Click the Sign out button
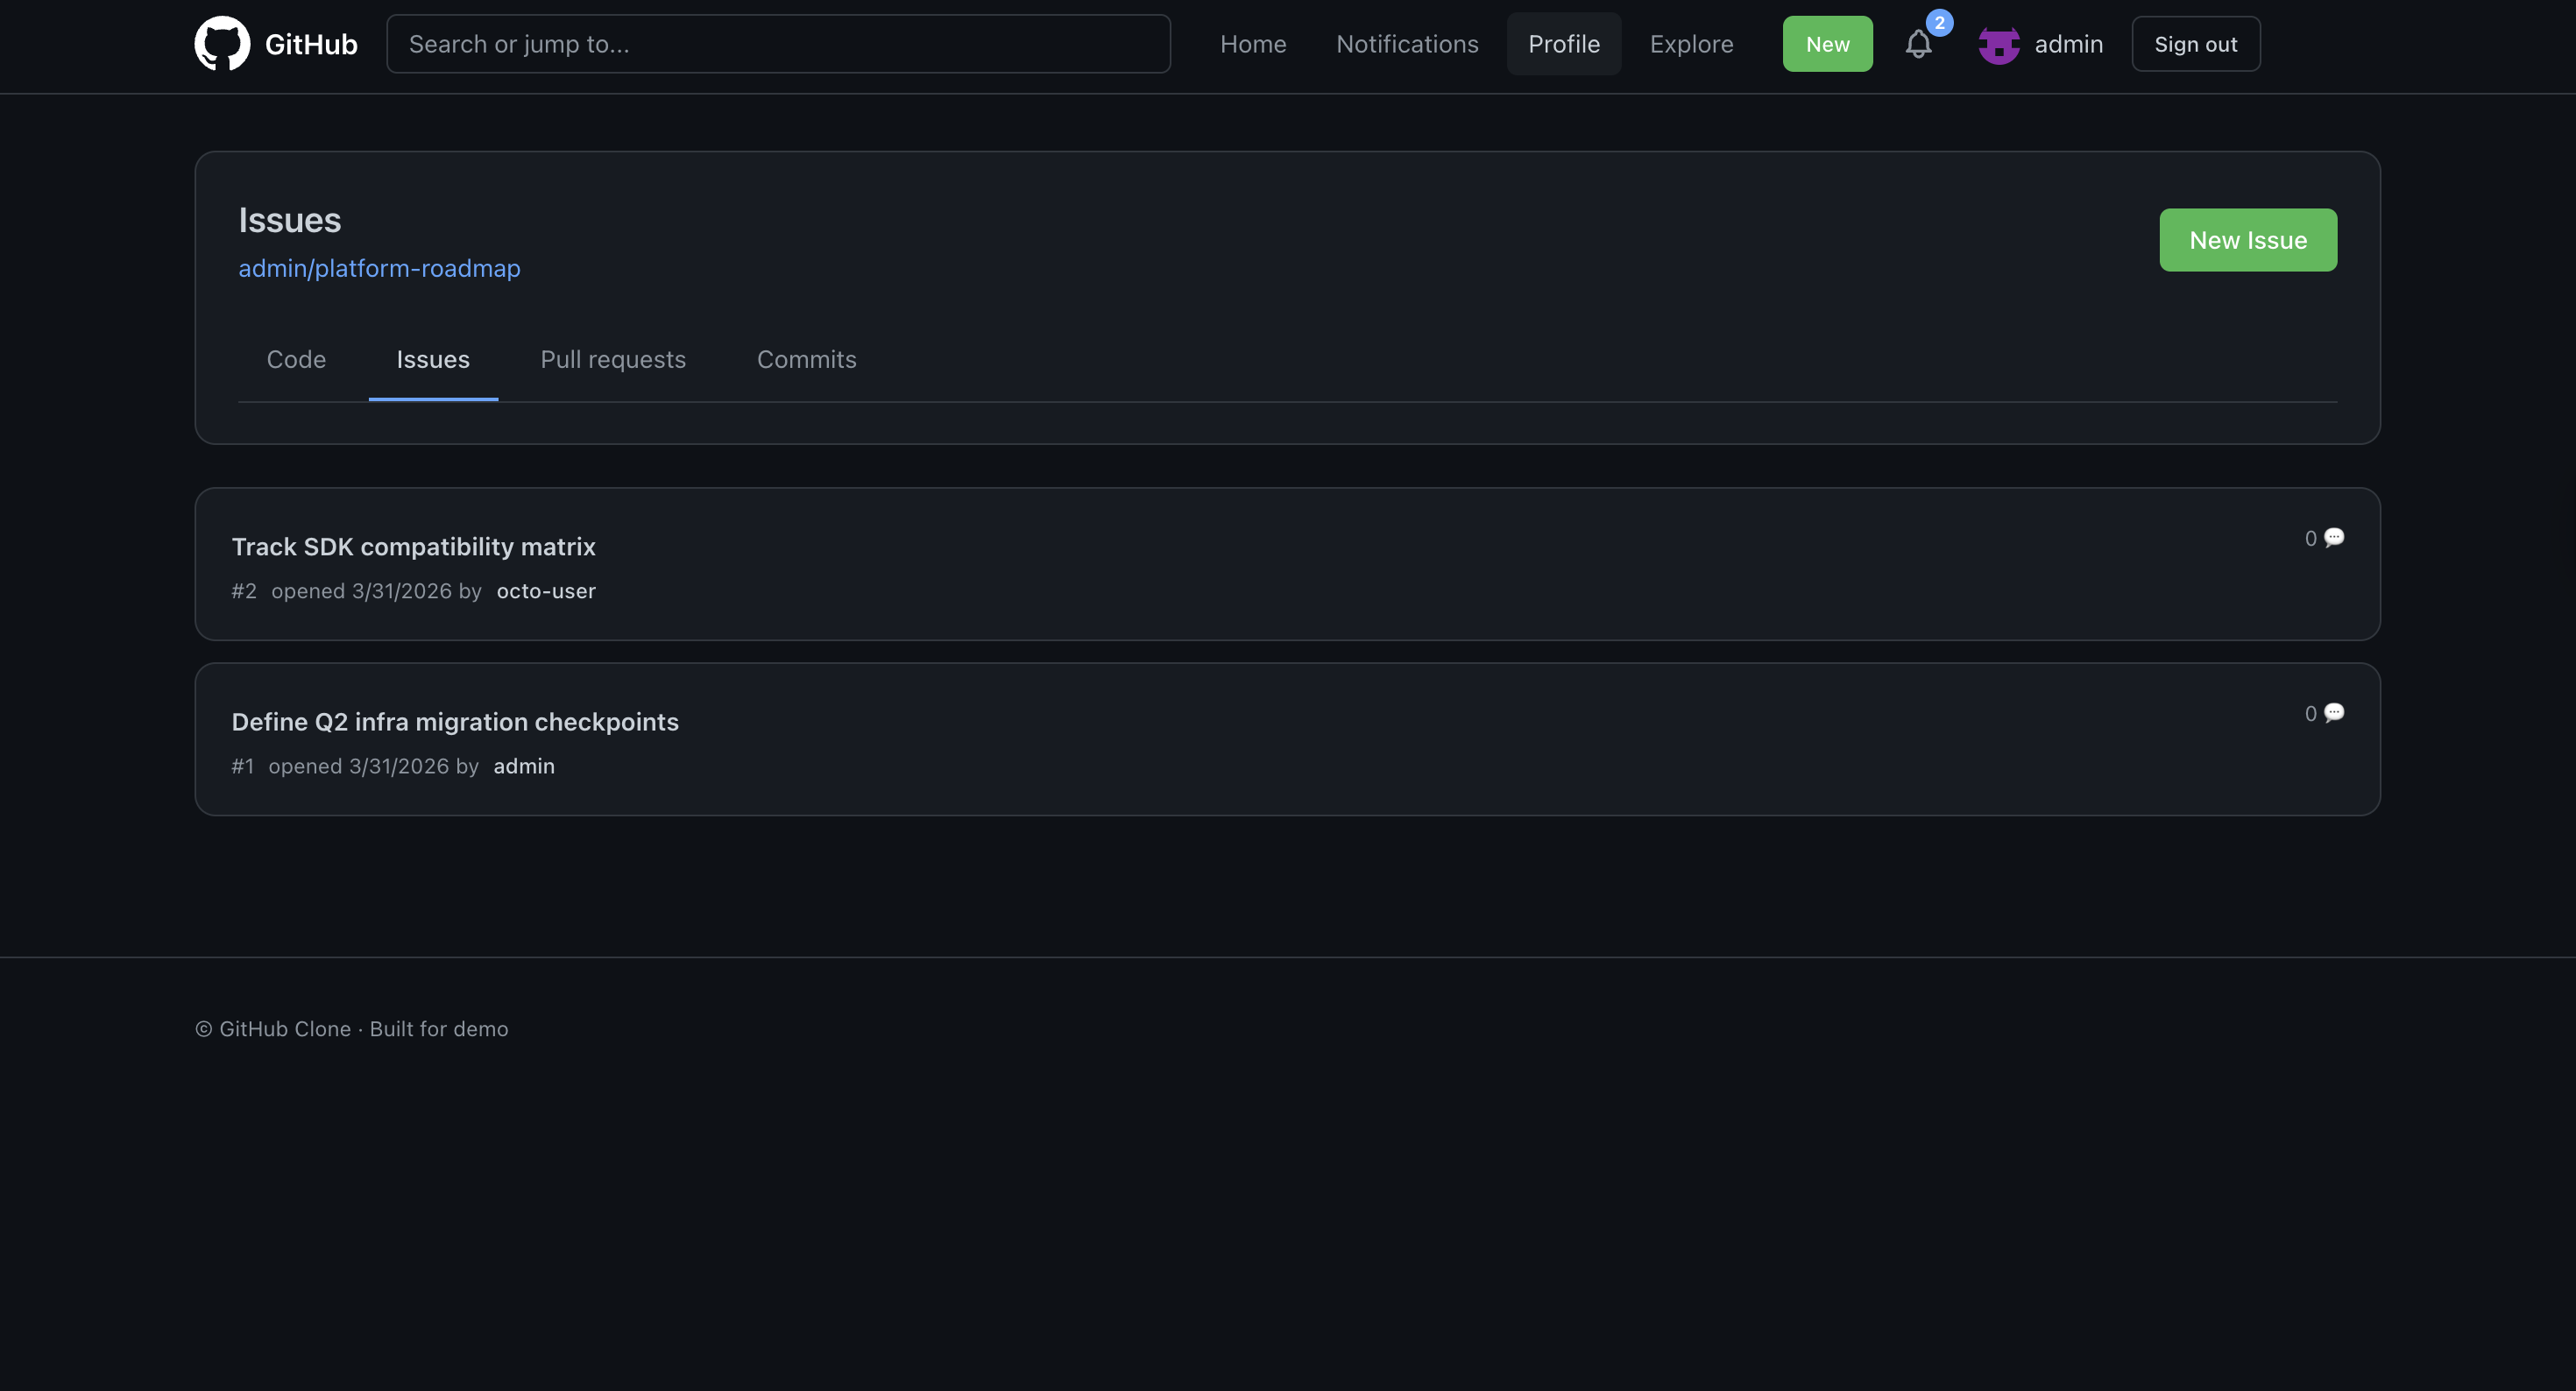The width and height of the screenshot is (2576, 1391). (2195, 44)
